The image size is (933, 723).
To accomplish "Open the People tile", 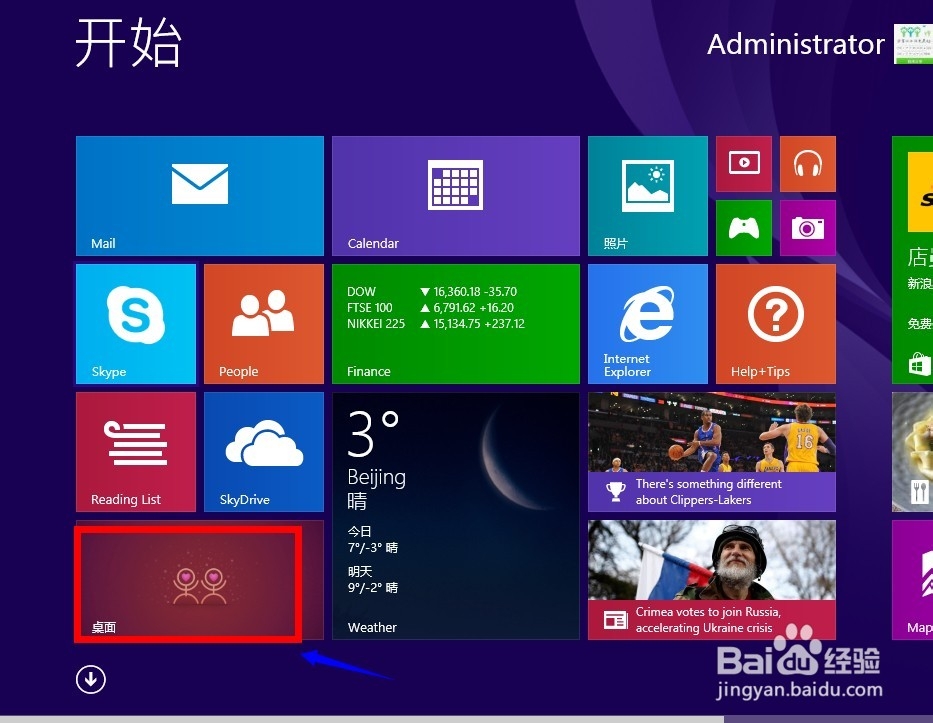I will (264, 324).
